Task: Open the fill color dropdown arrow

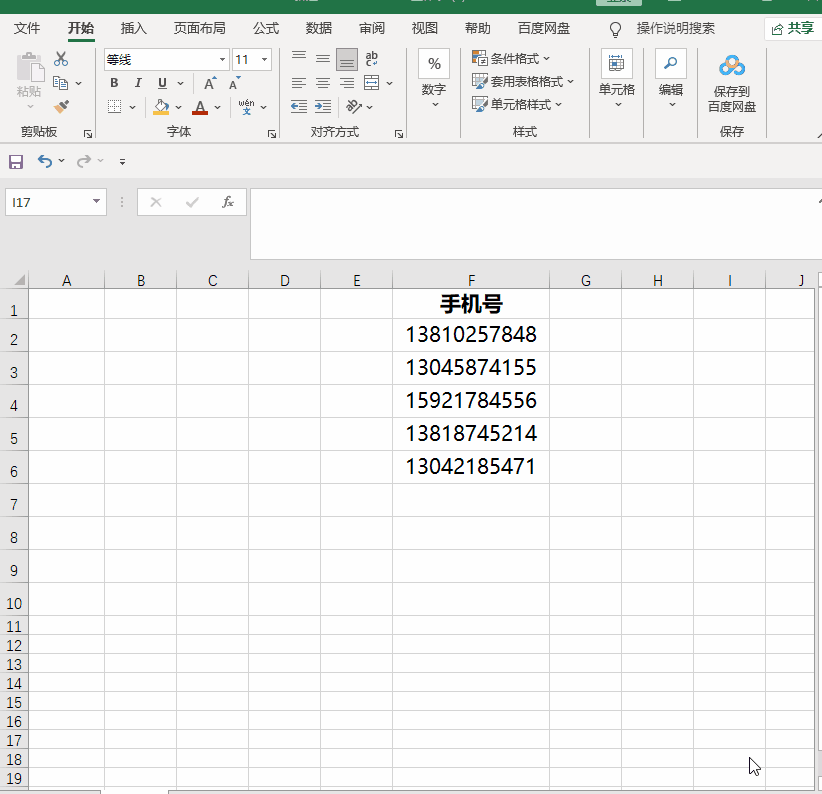Action: point(179,107)
